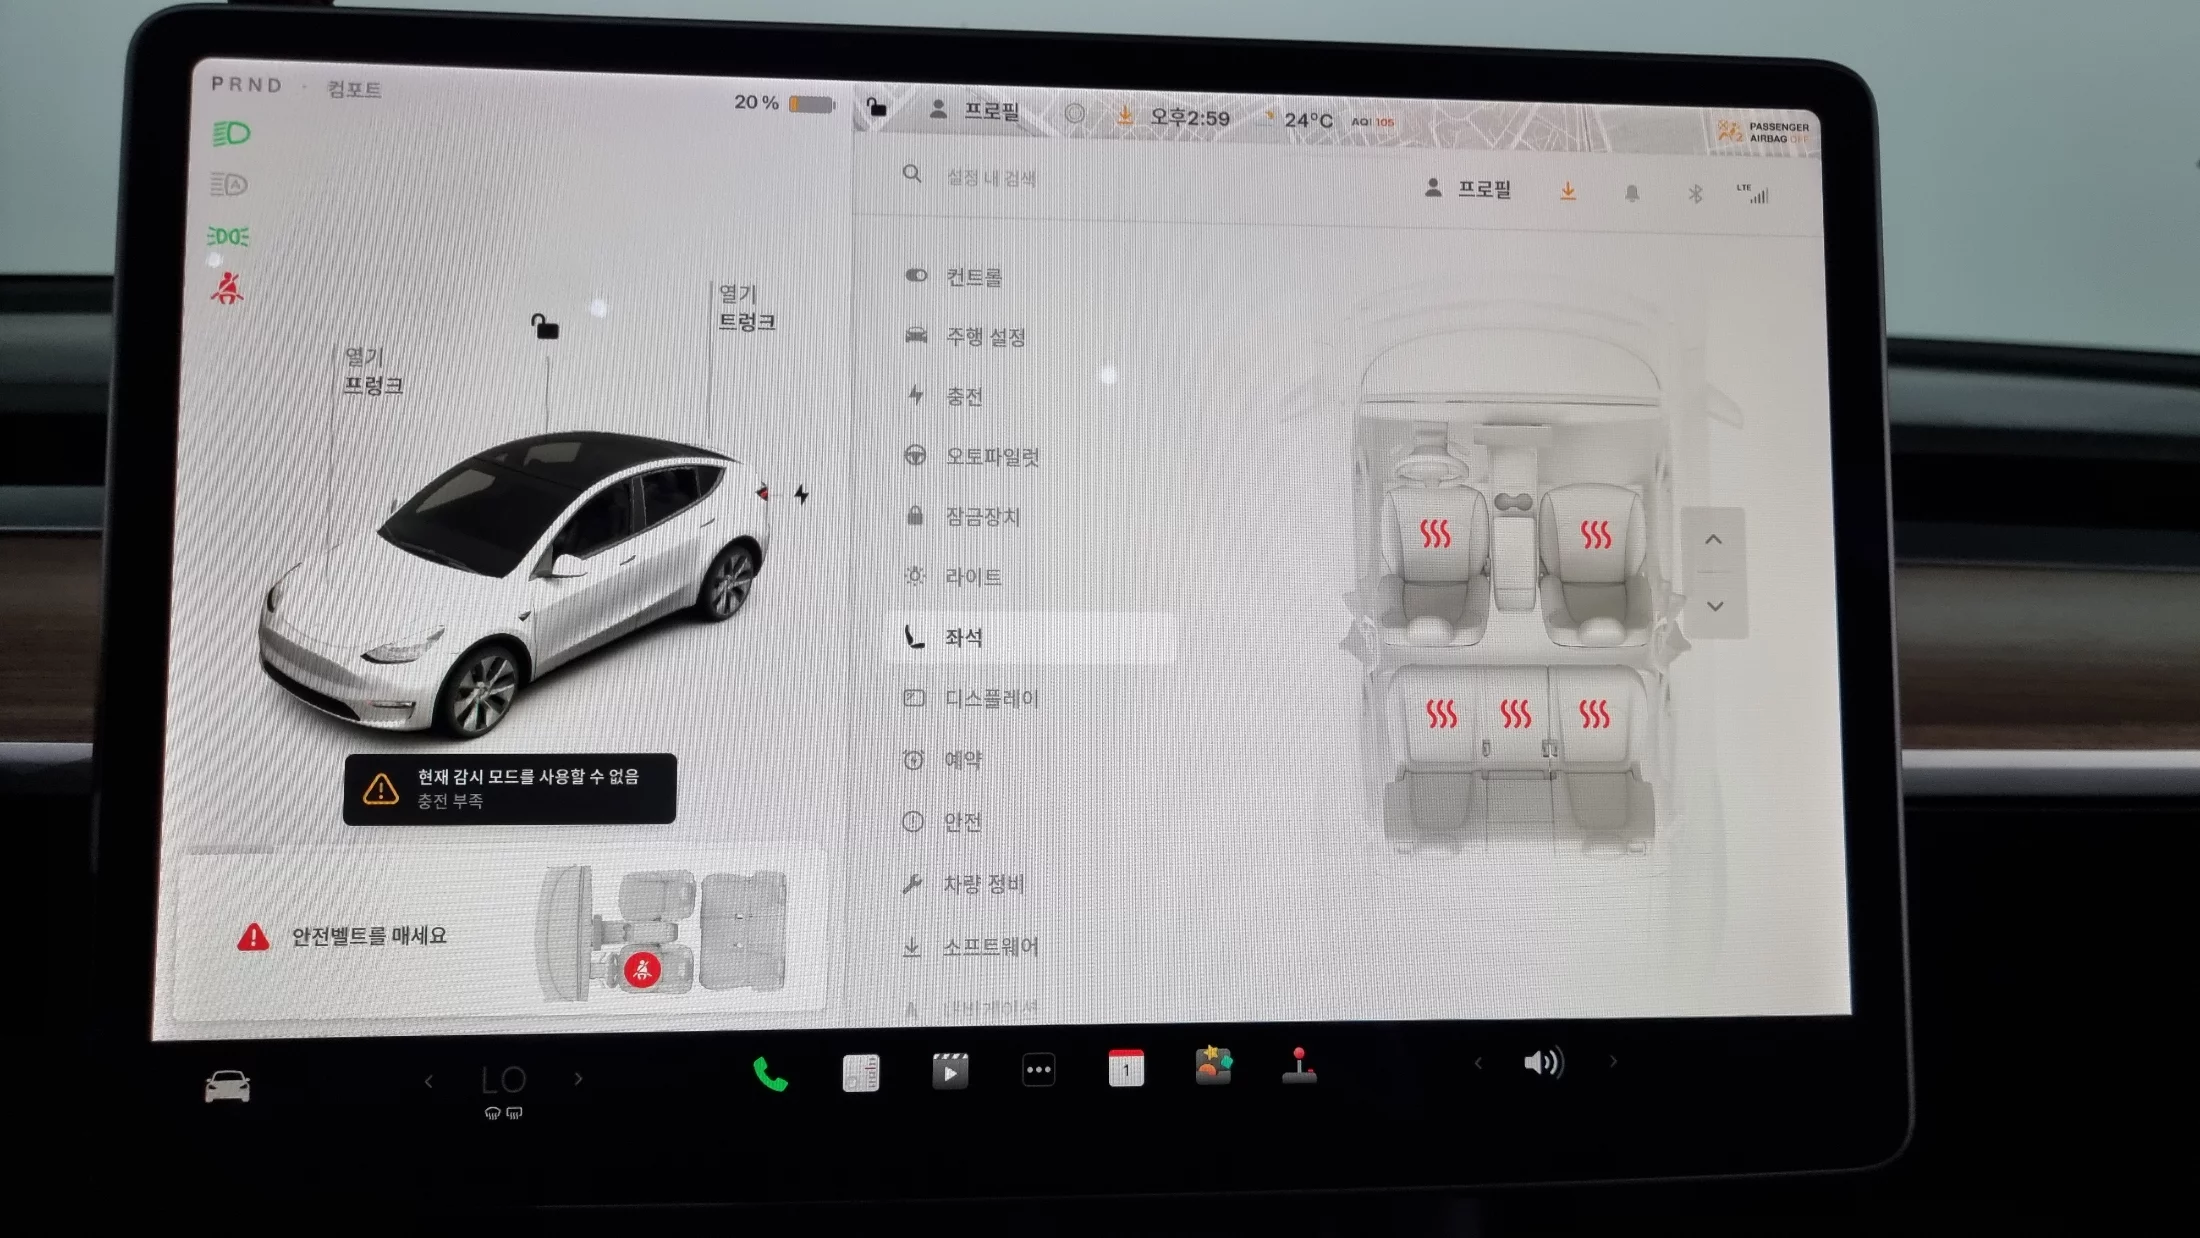Select the 충전 menu item
2200x1238 pixels.
[x=963, y=397]
